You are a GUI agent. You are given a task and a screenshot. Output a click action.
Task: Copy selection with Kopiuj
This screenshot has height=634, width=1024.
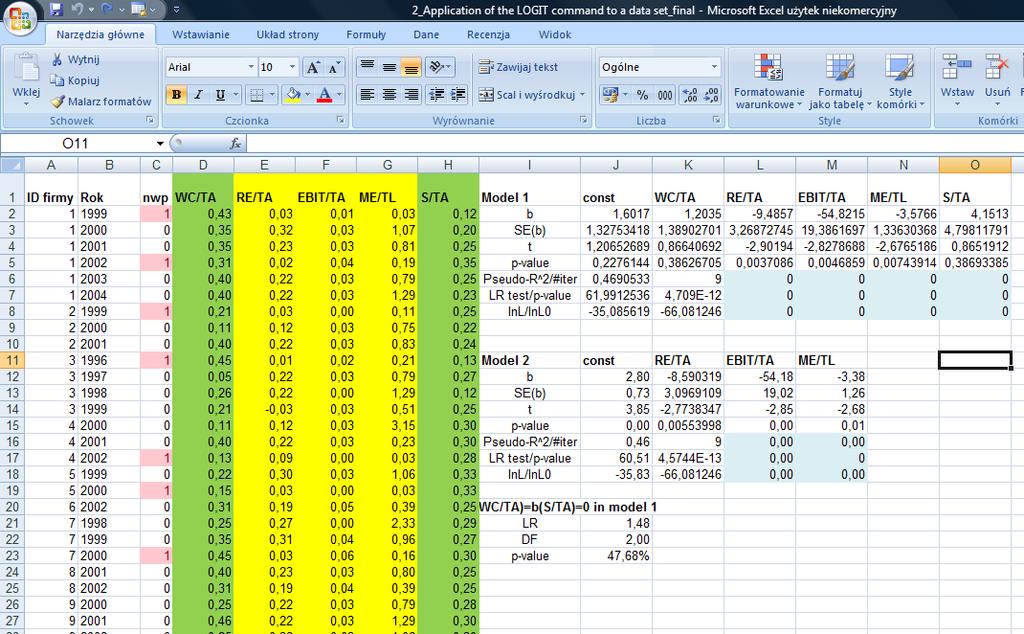coord(75,80)
